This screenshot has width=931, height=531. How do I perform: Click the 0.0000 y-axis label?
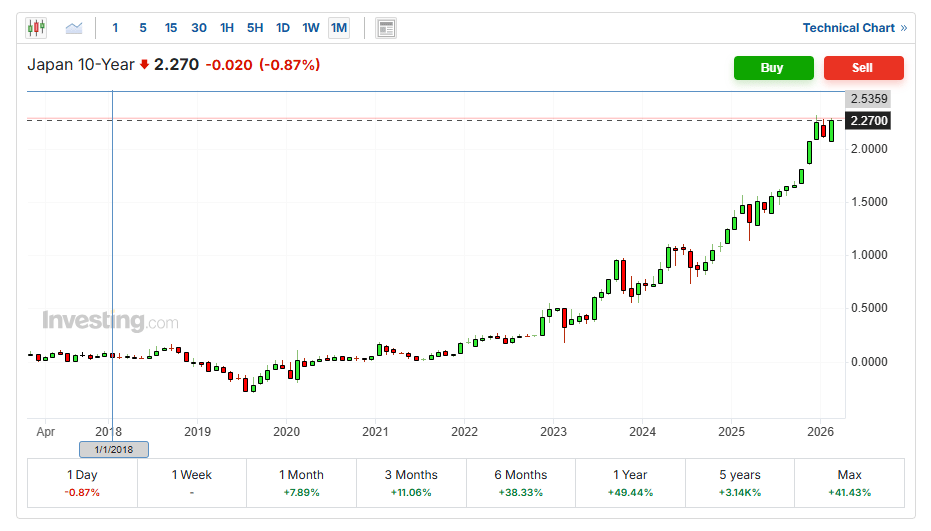click(869, 362)
